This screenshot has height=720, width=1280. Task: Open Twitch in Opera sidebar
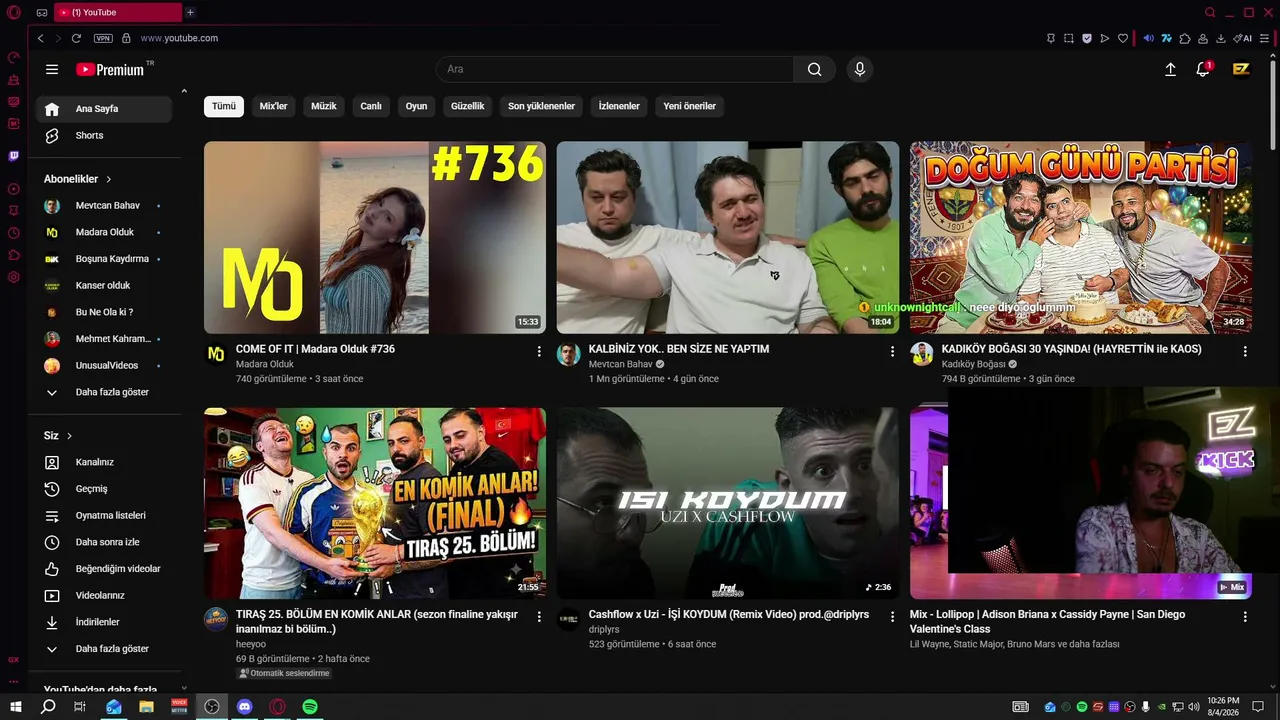[14, 156]
